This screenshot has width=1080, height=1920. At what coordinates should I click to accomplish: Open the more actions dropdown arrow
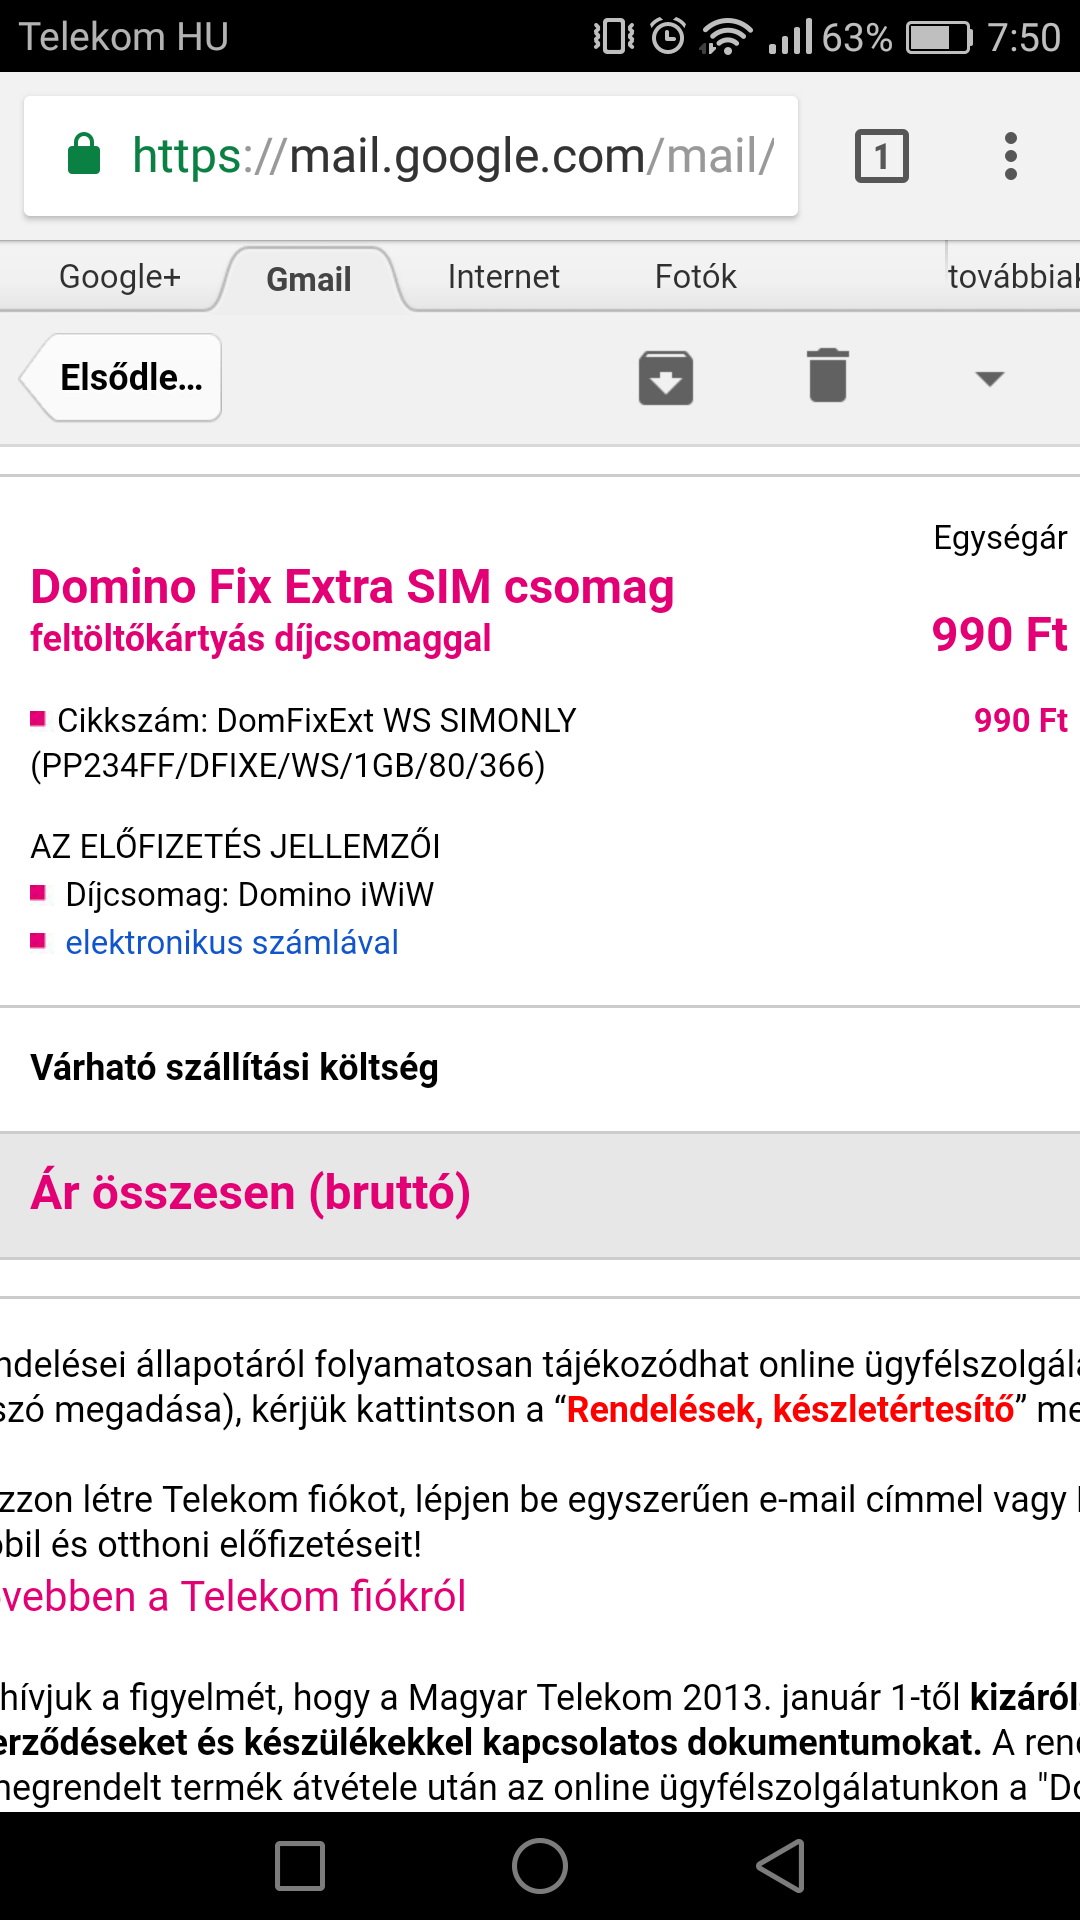pyautogui.click(x=990, y=378)
